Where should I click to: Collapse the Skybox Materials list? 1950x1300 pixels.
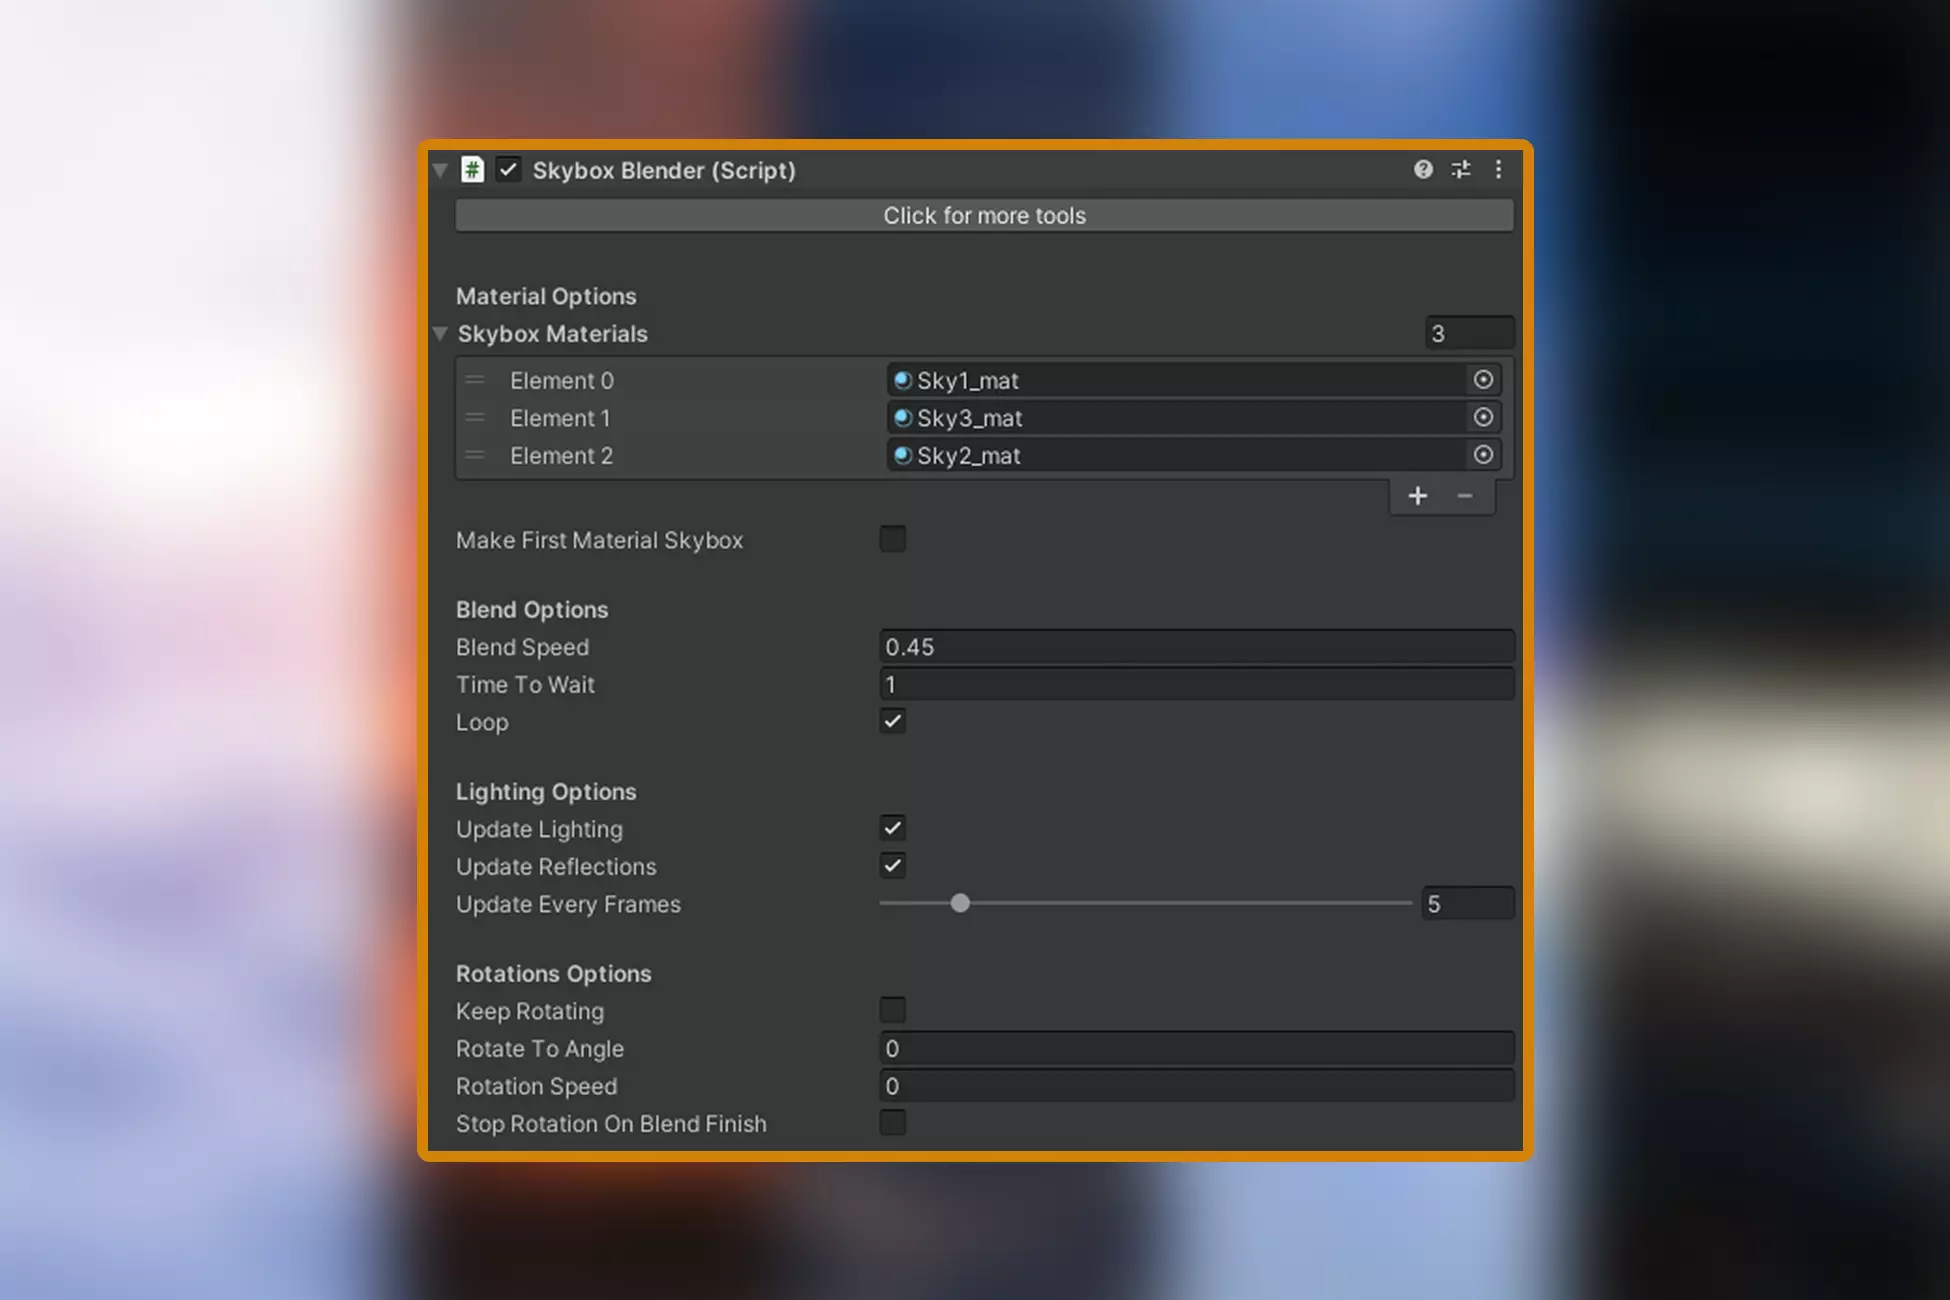[440, 334]
